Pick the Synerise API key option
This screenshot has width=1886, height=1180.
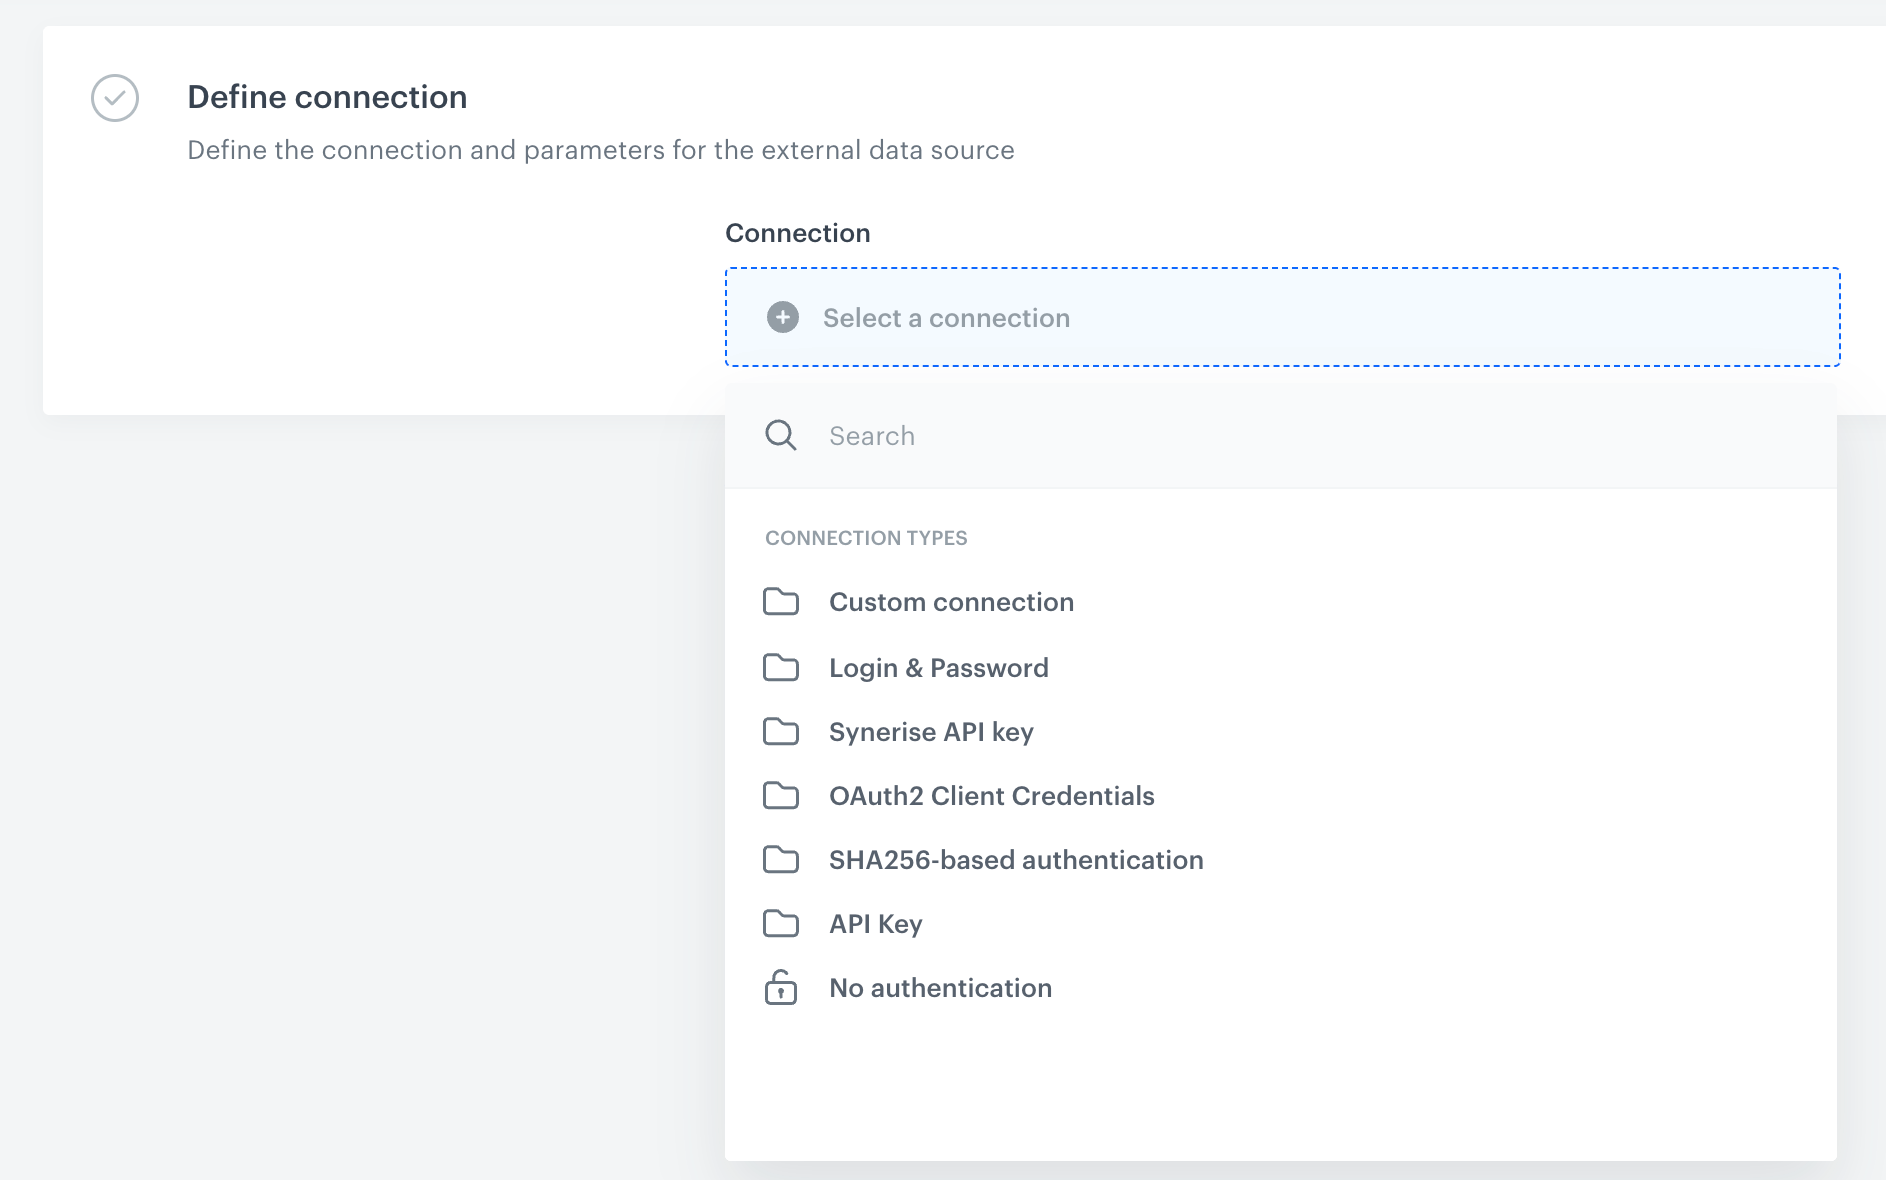[1280, 732]
